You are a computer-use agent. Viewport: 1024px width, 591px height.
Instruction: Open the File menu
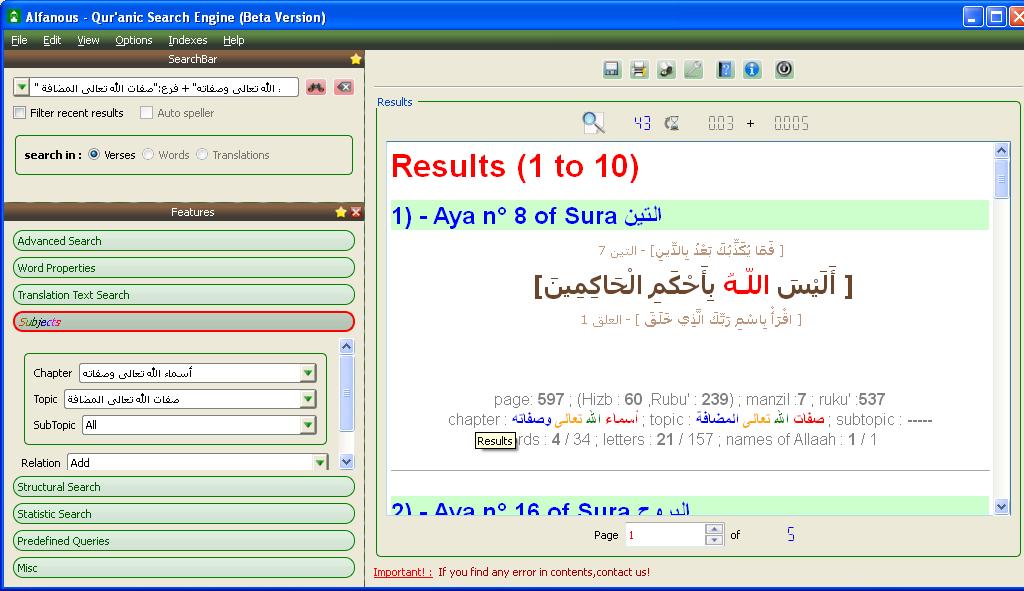pyautogui.click(x=19, y=40)
